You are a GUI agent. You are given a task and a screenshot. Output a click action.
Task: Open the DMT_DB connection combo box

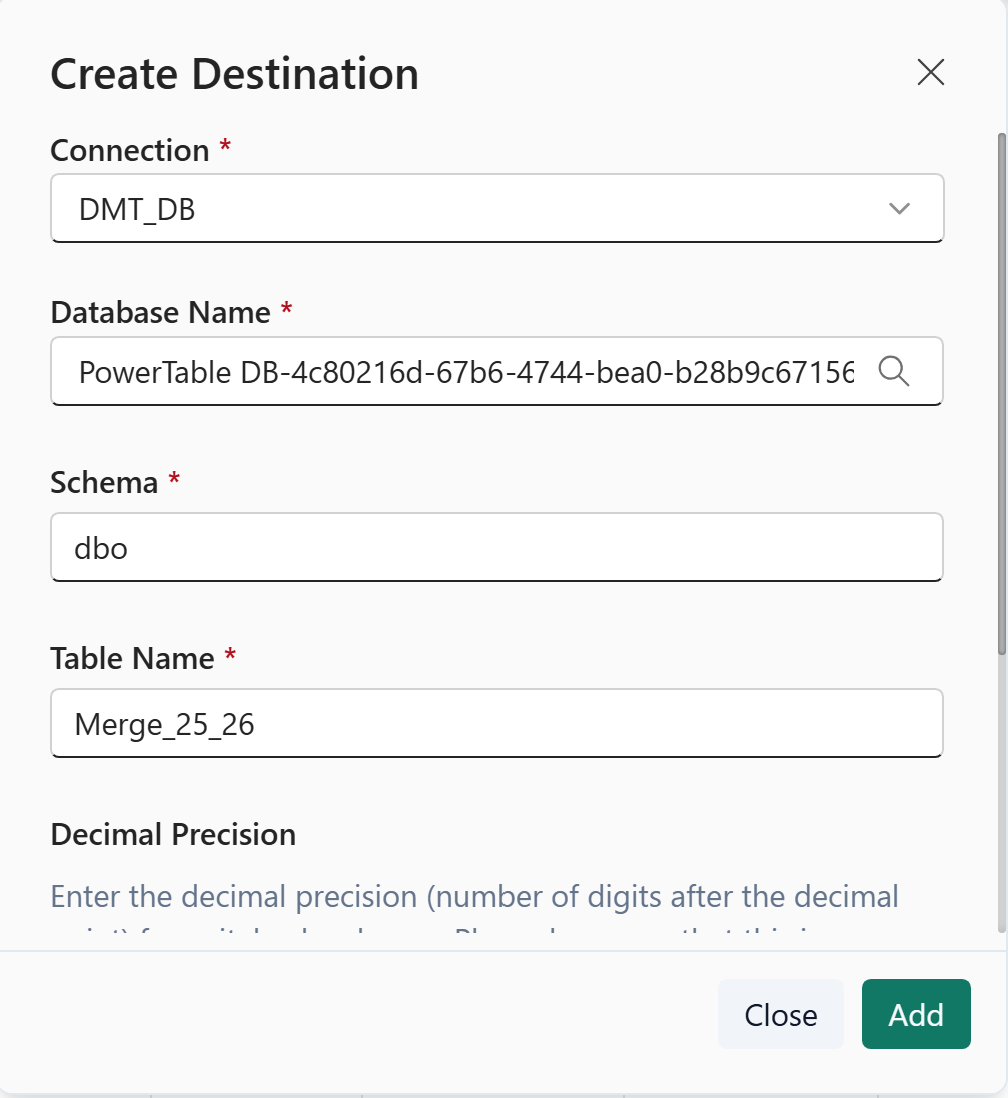[470, 209]
